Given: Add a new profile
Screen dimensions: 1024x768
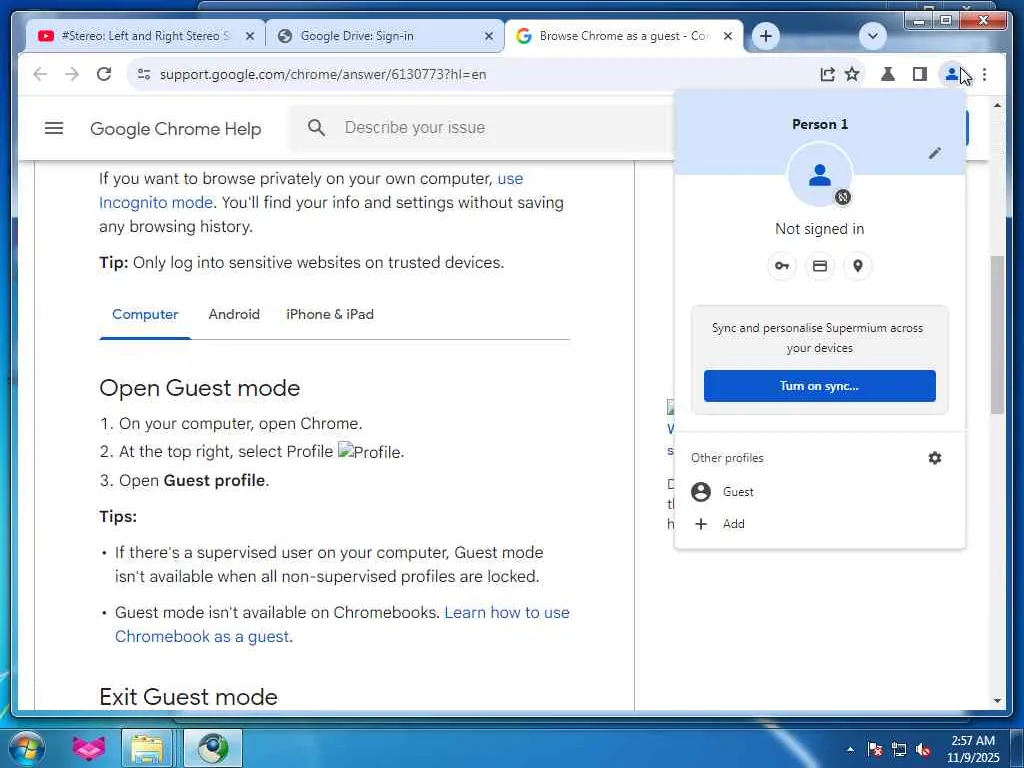Looking at the screenshot, I should pos(820,524).
